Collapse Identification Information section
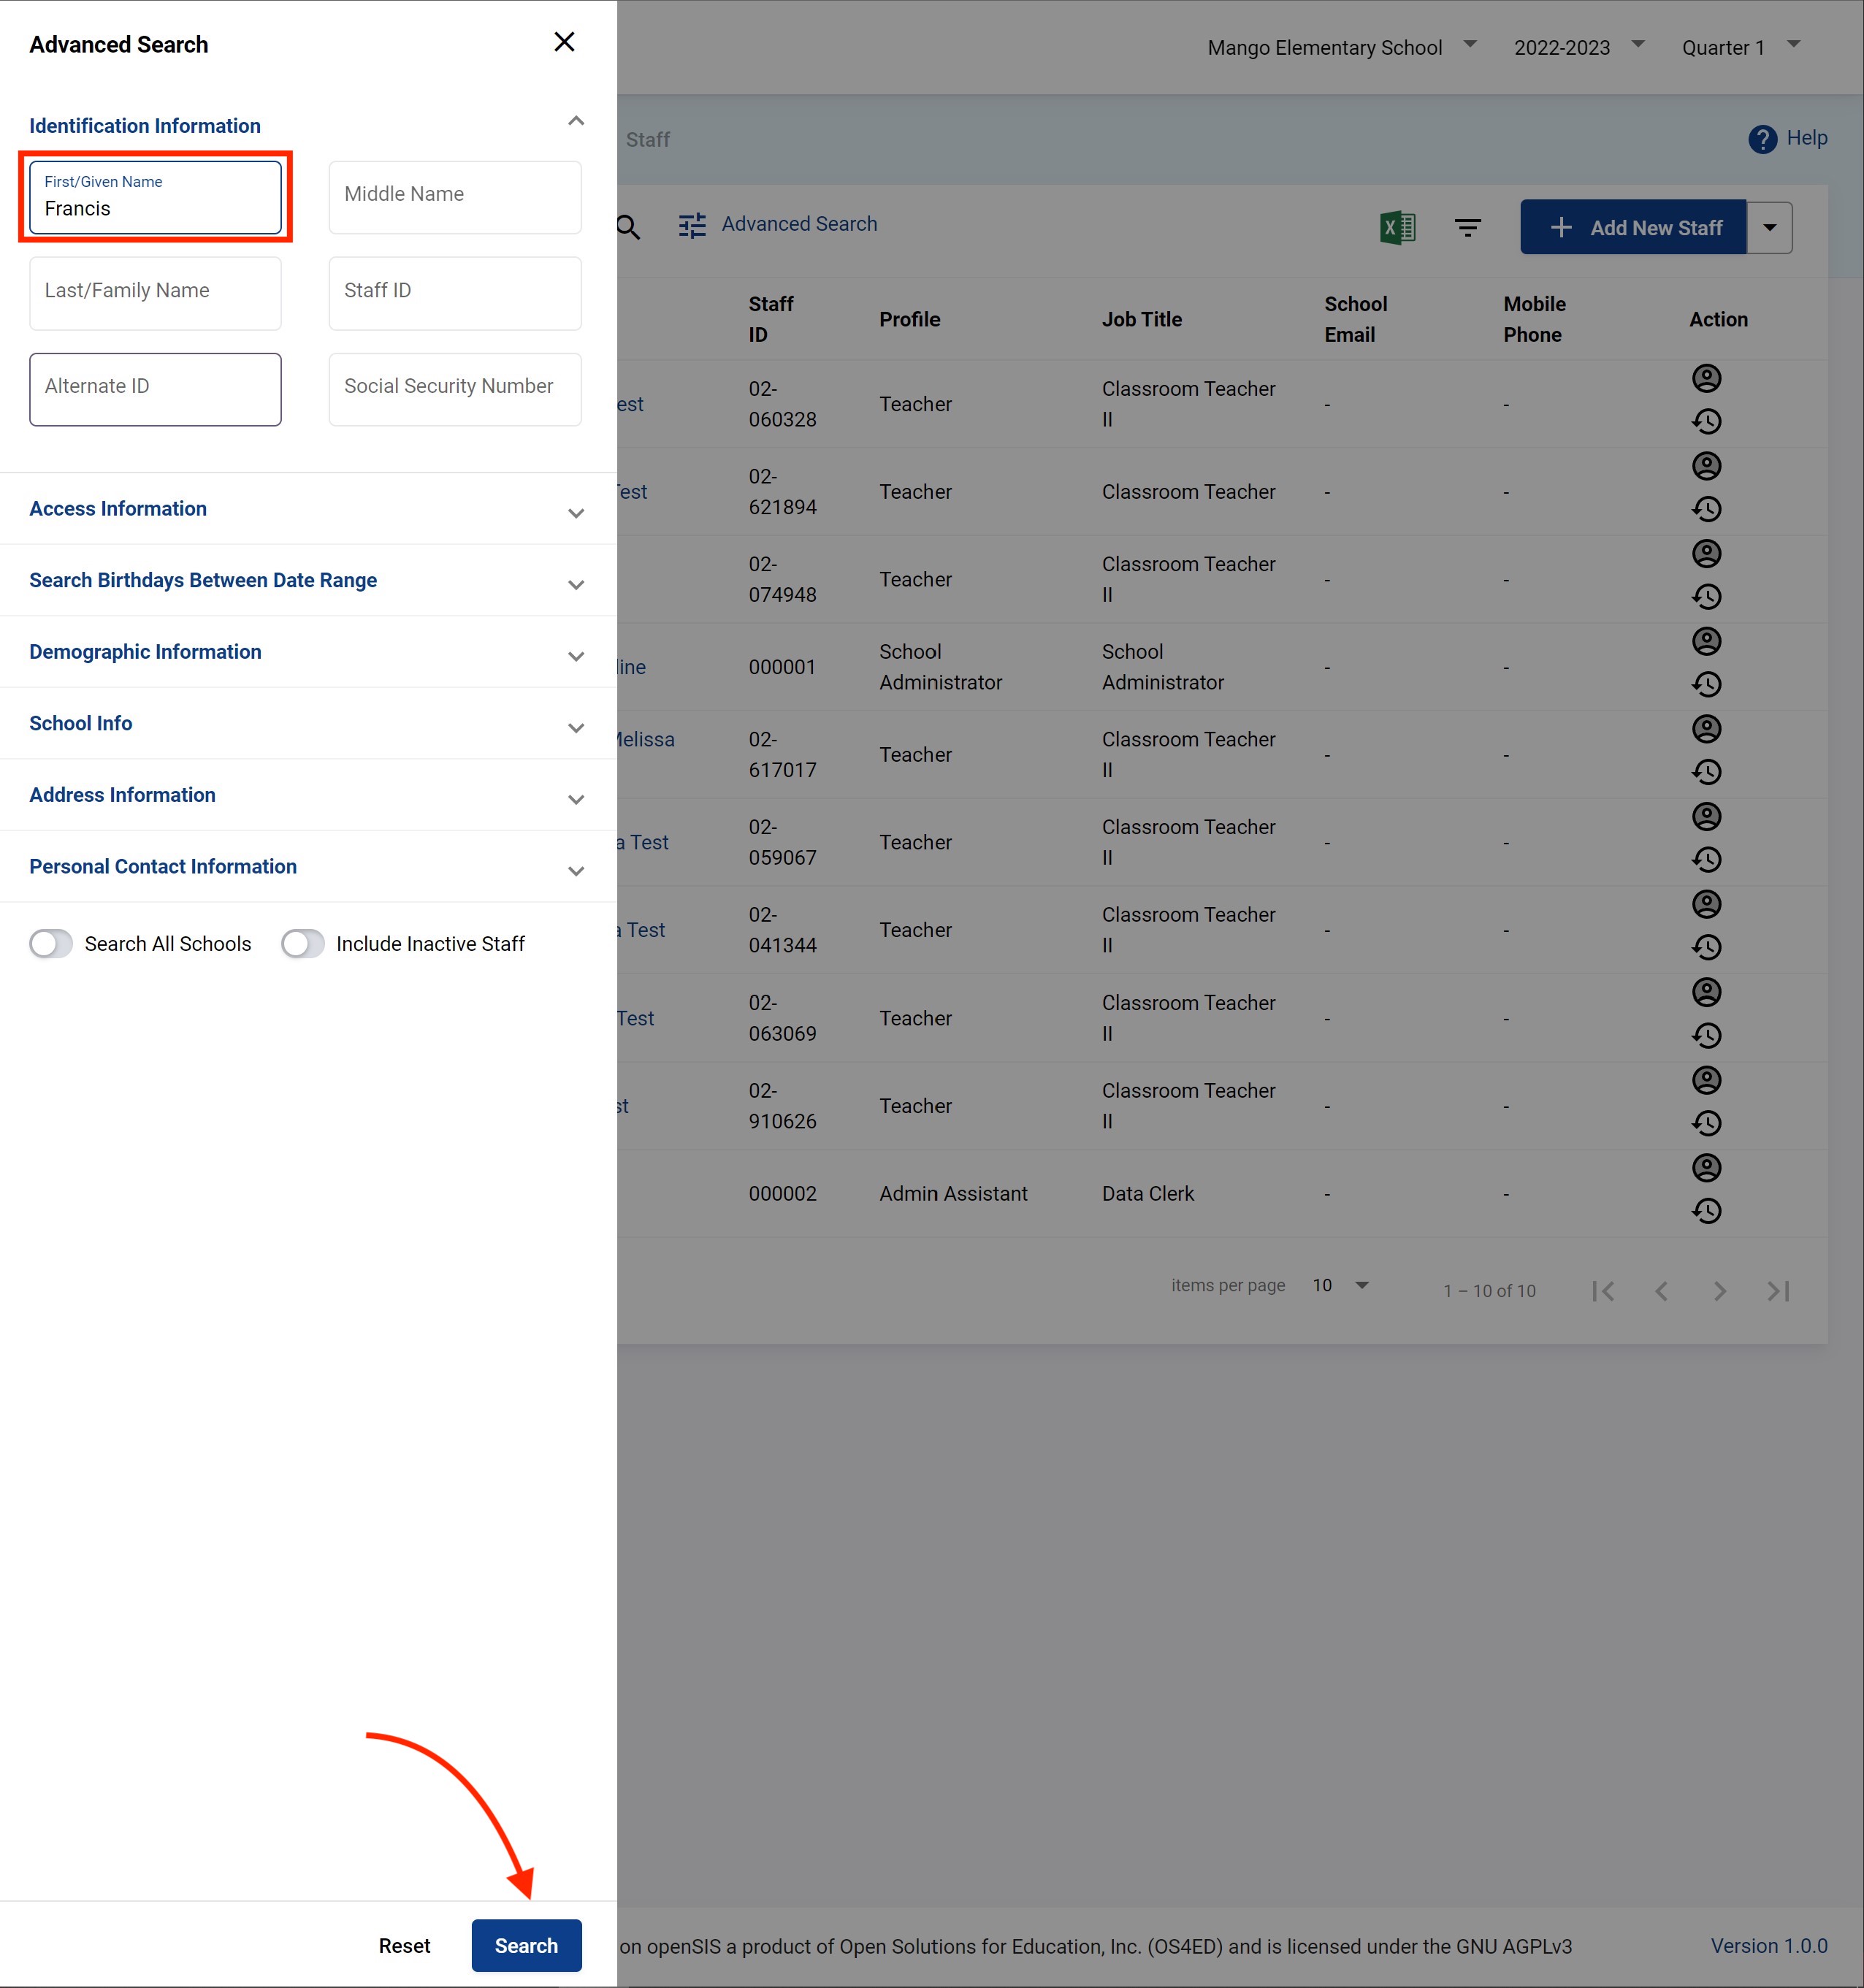The image size is (1864, 1988). tap(576, 122)
